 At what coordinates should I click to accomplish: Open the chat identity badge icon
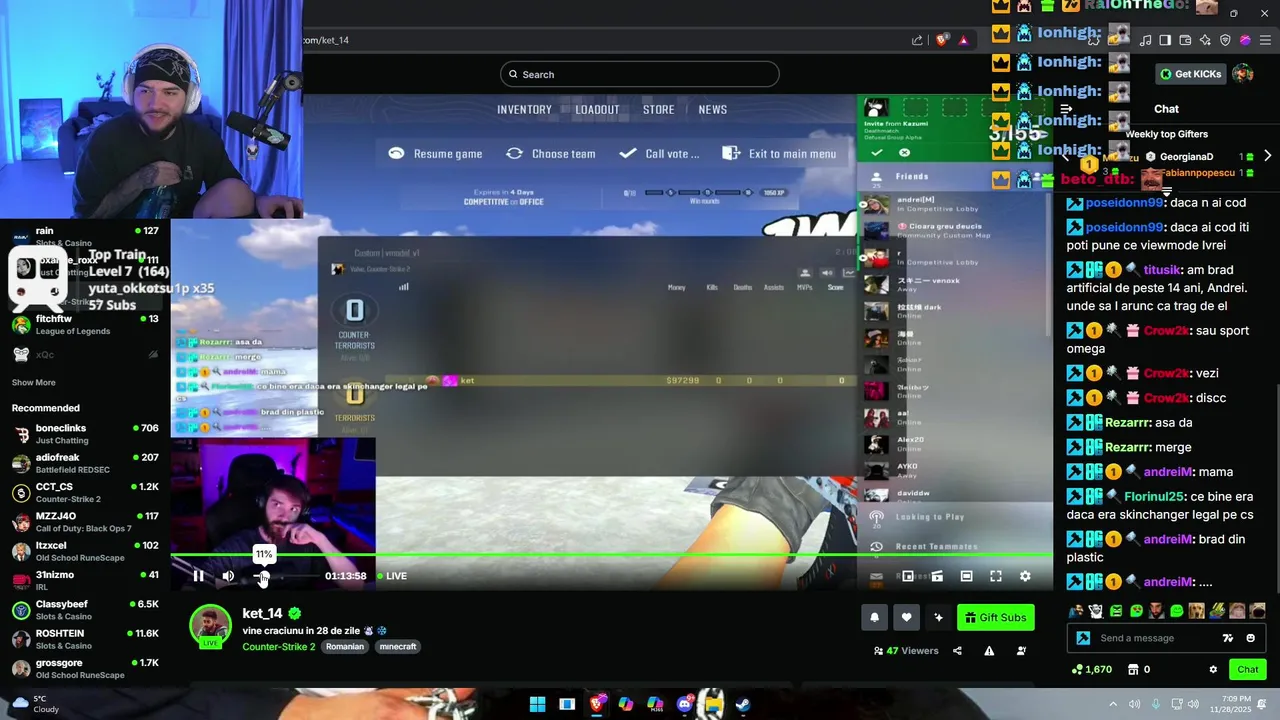pyautogui.click(x=1083, y=638)
